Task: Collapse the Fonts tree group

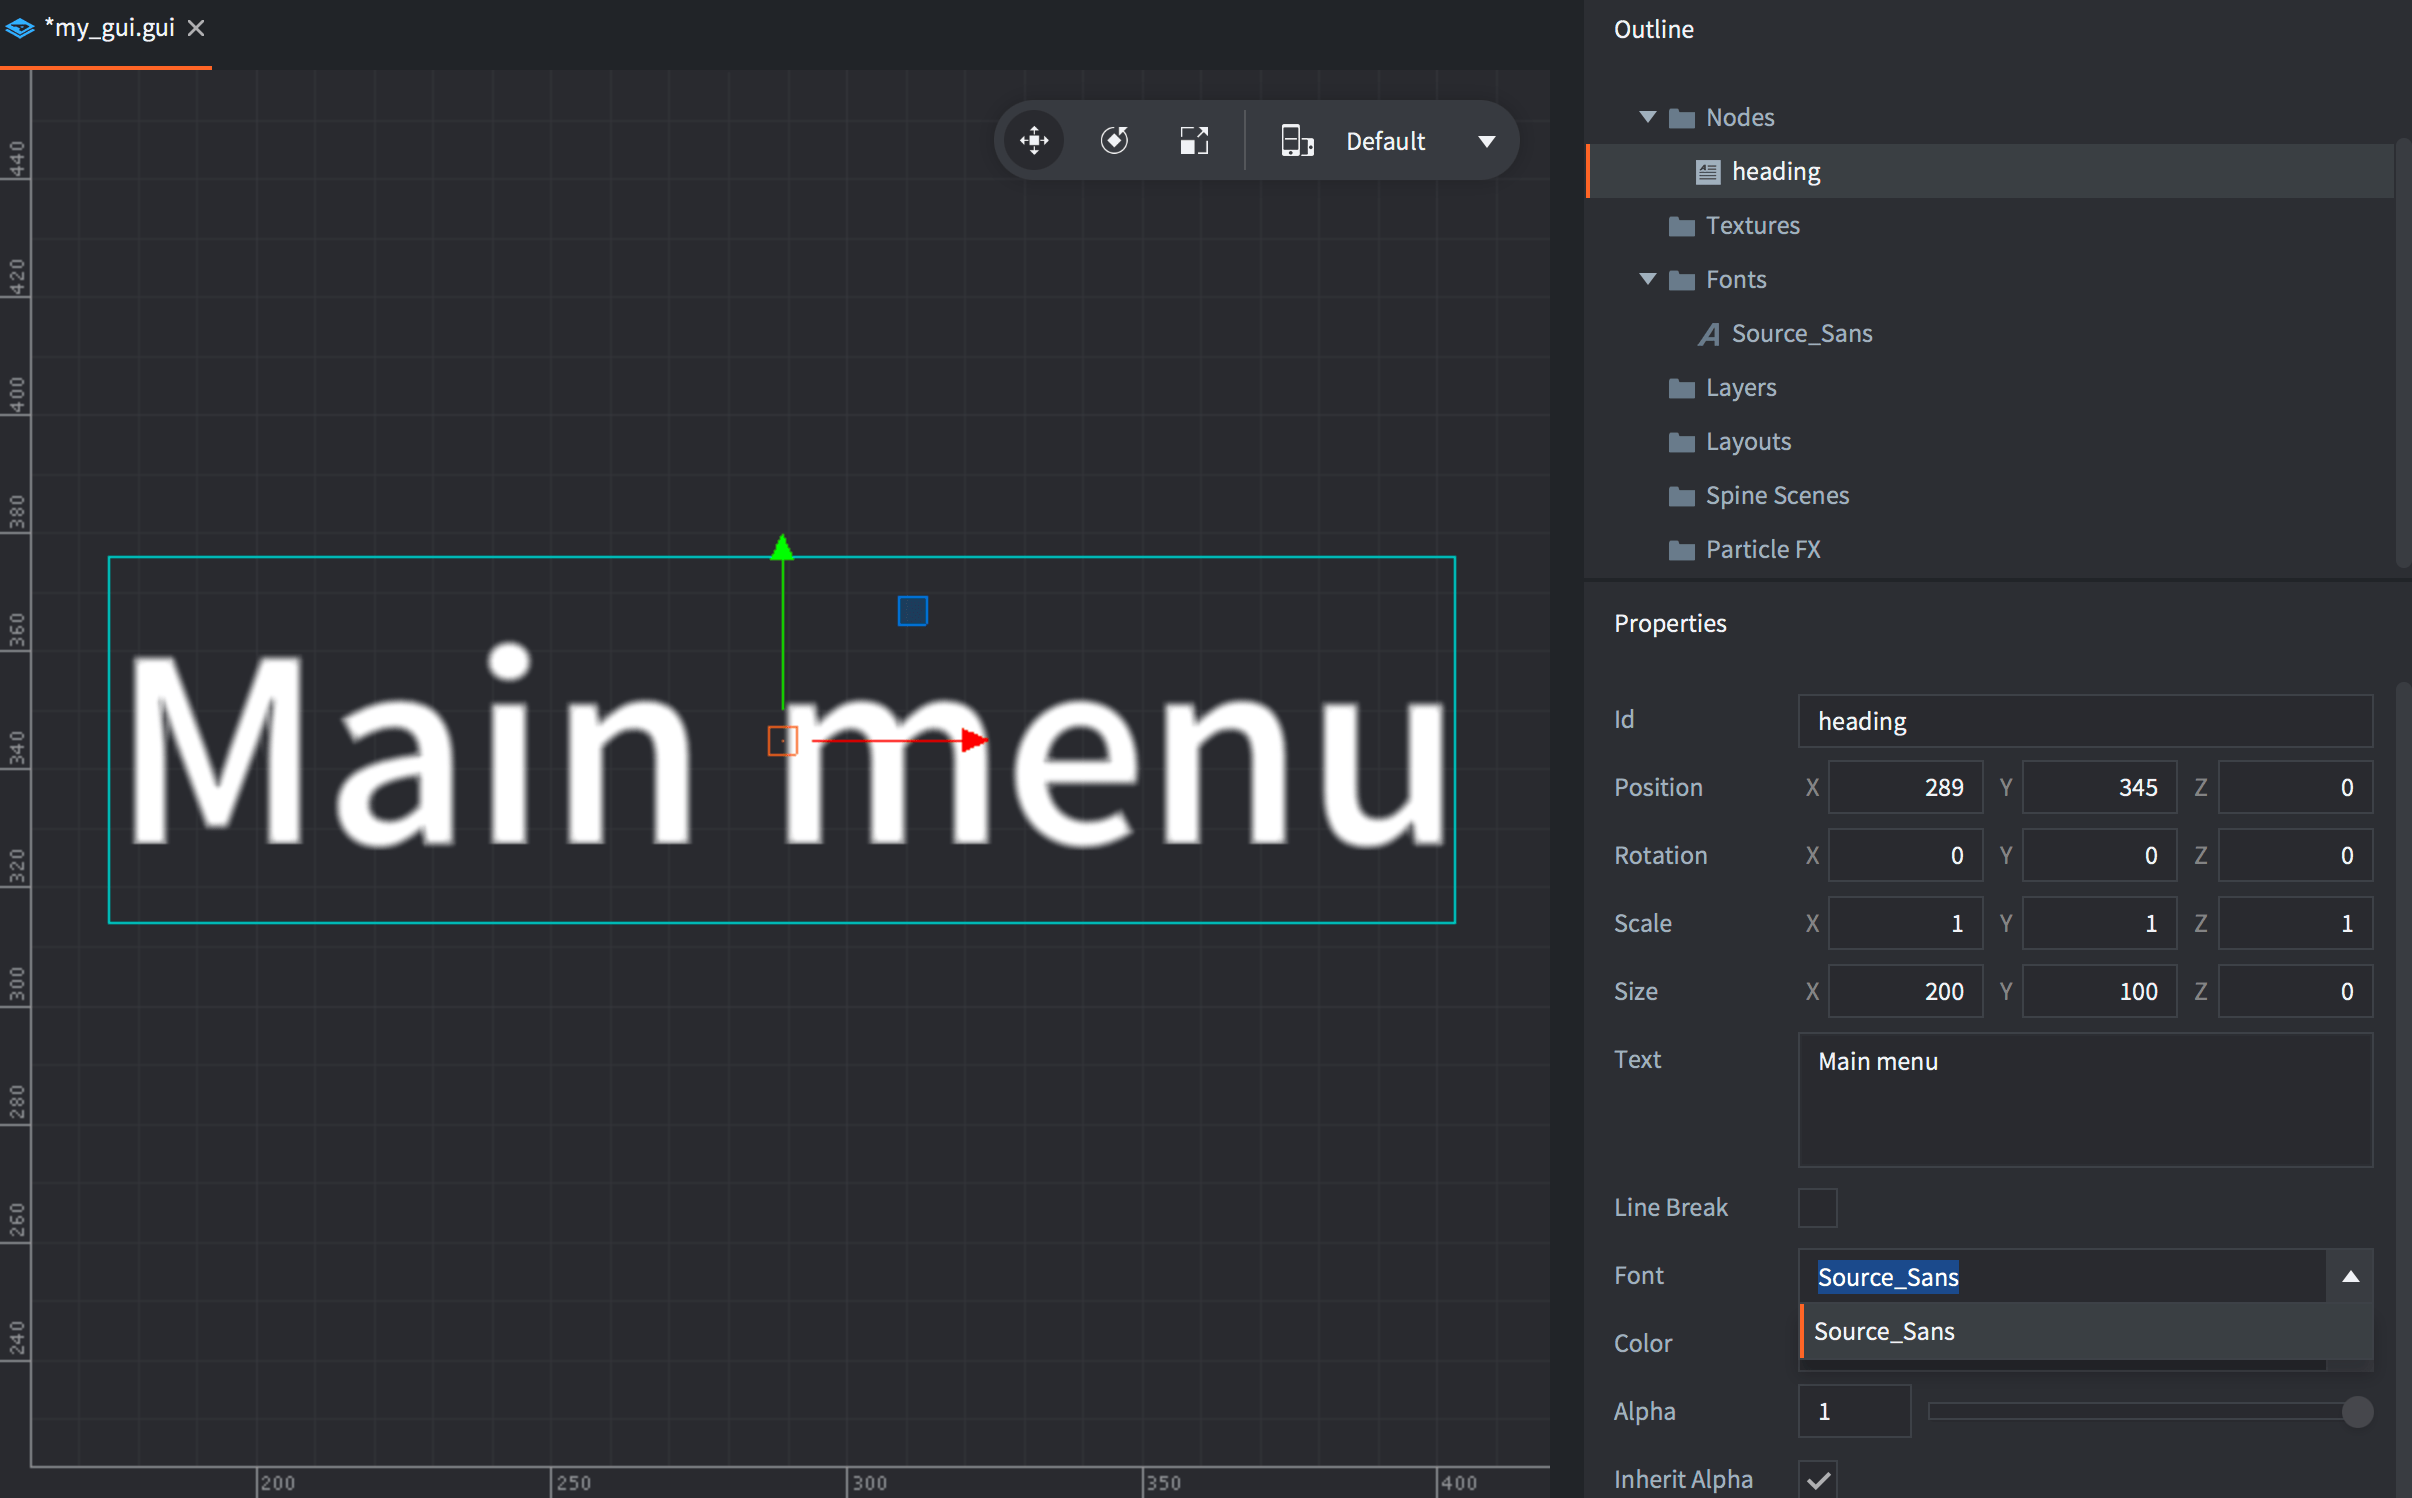Action: point(1647,279)
